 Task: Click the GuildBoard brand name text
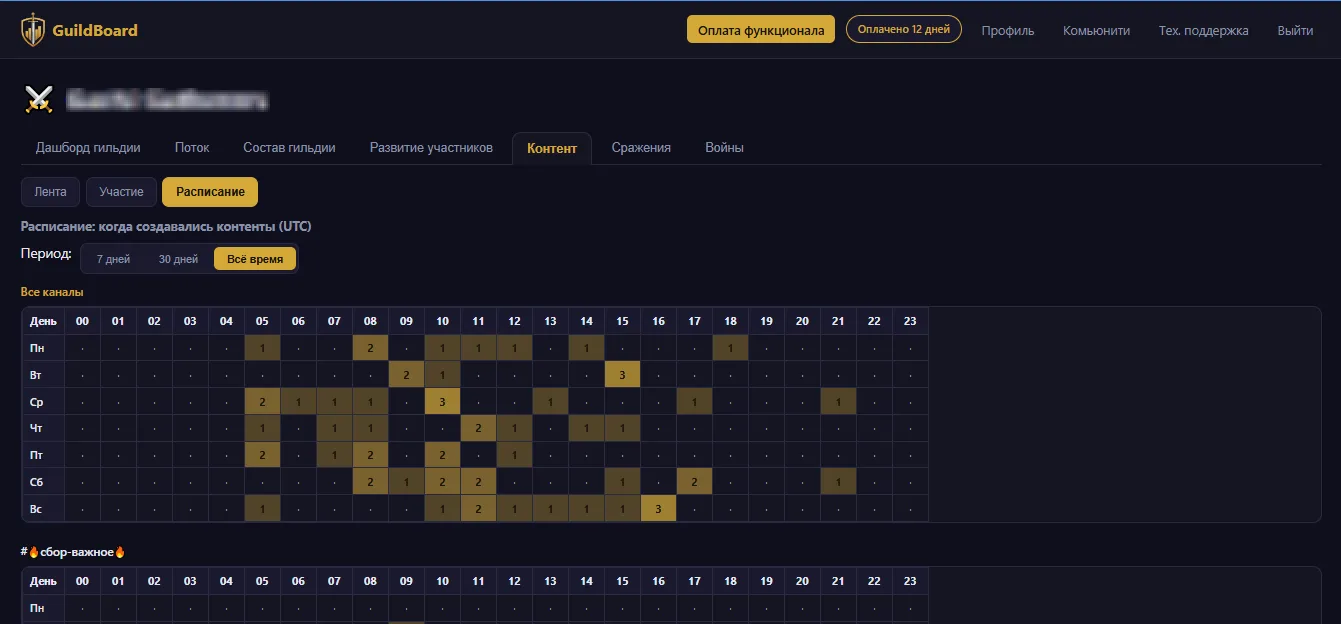[97, 30]
